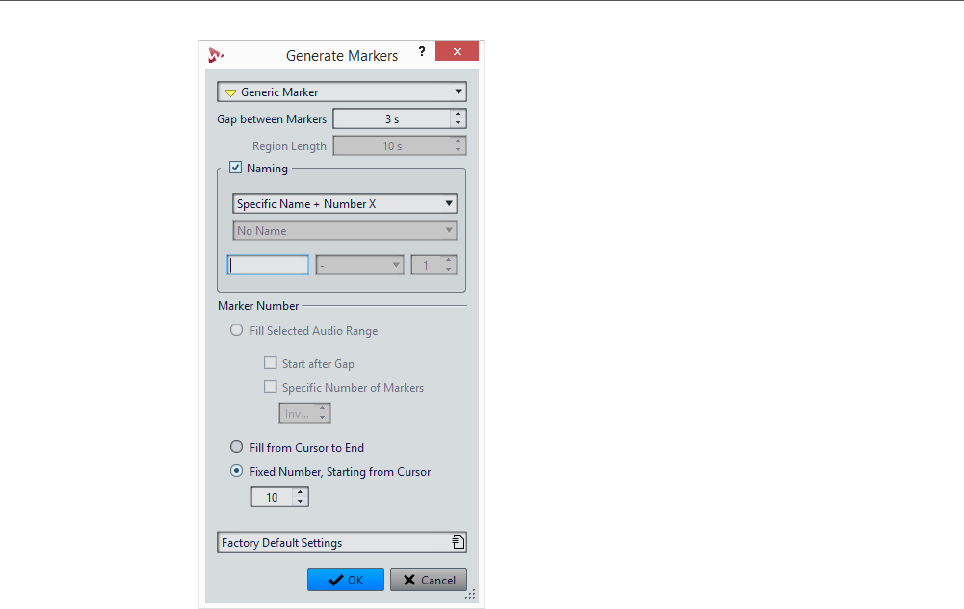The width and height of the screenshot is (964, 609).
Task: Click the WaveLab logo icon in title bar
Action: (x=216, y=55)
